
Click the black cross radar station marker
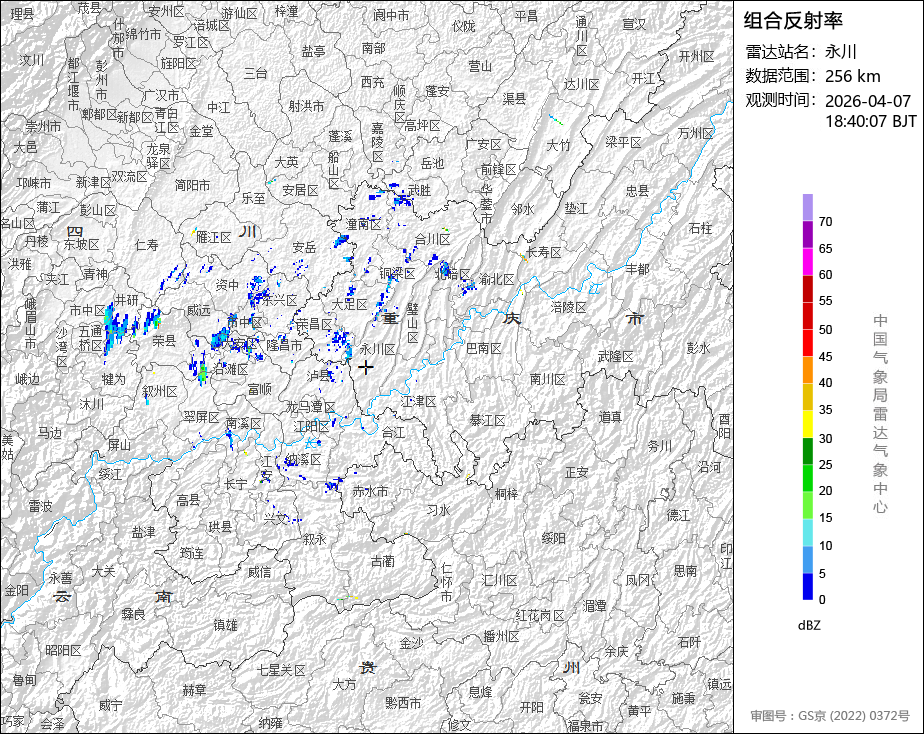(366, 368)
